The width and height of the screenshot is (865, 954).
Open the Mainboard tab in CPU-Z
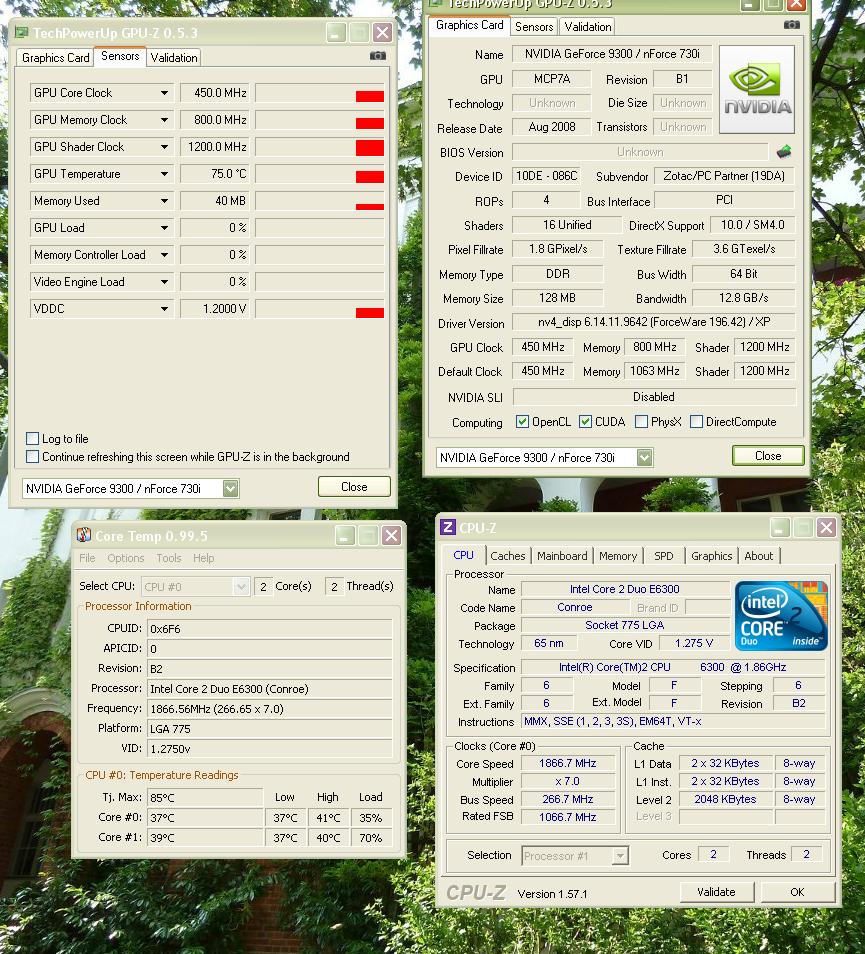click(x=562, y=555)
